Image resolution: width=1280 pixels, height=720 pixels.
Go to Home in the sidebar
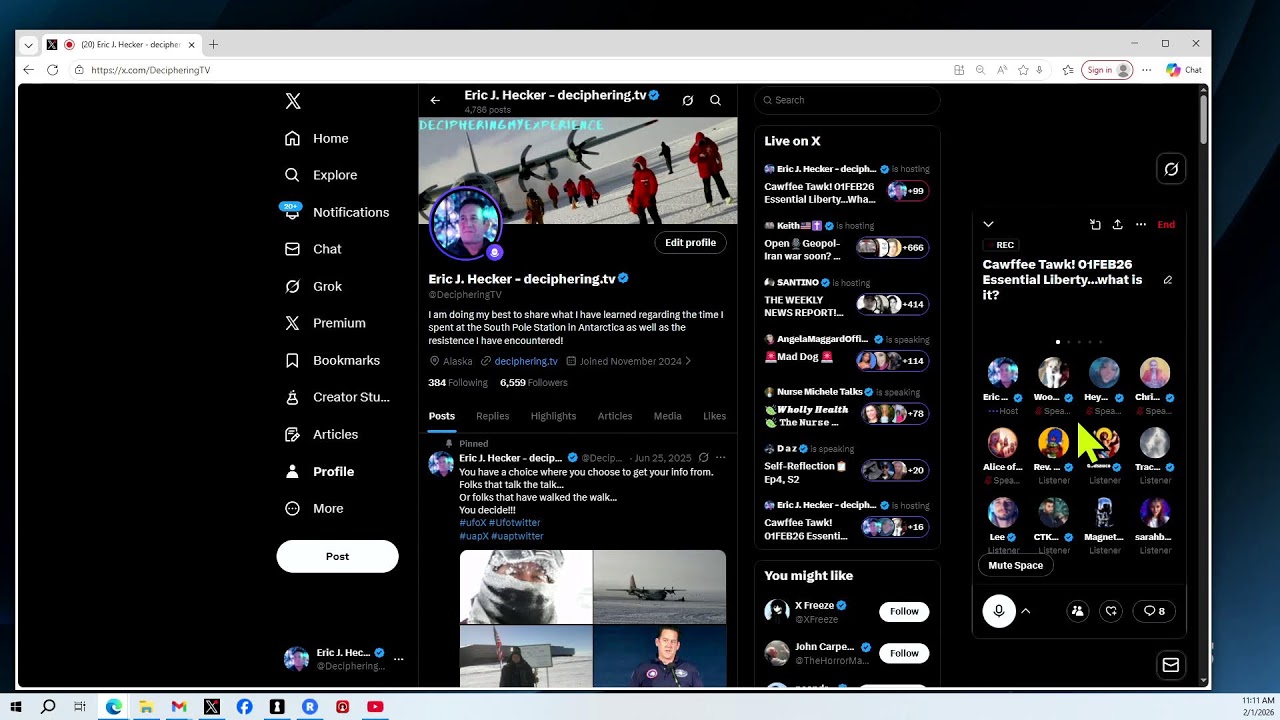317,138
